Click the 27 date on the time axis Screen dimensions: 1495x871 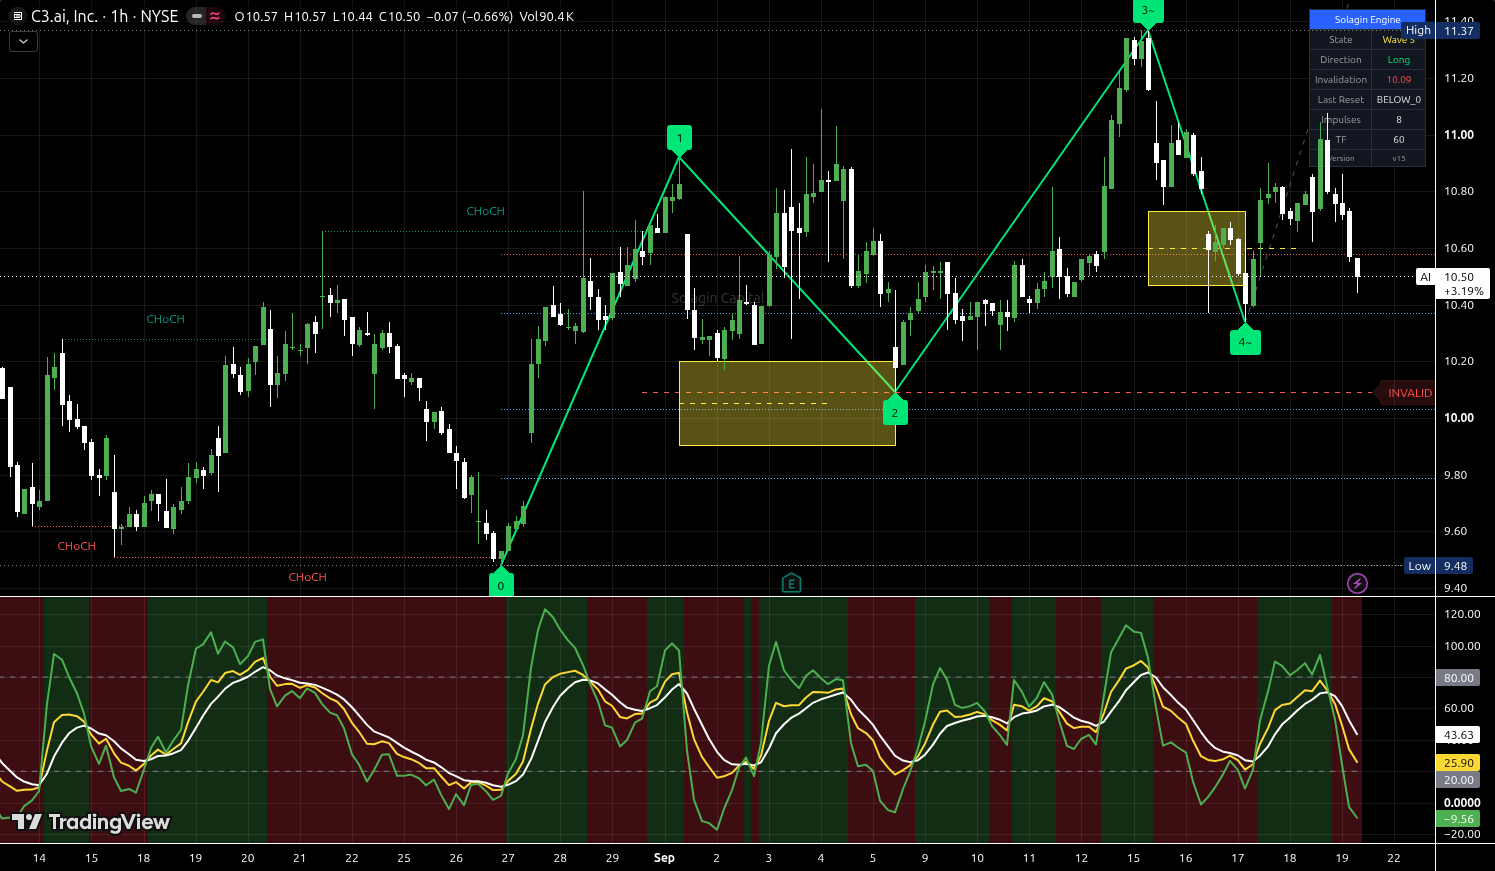coord(508,858)
